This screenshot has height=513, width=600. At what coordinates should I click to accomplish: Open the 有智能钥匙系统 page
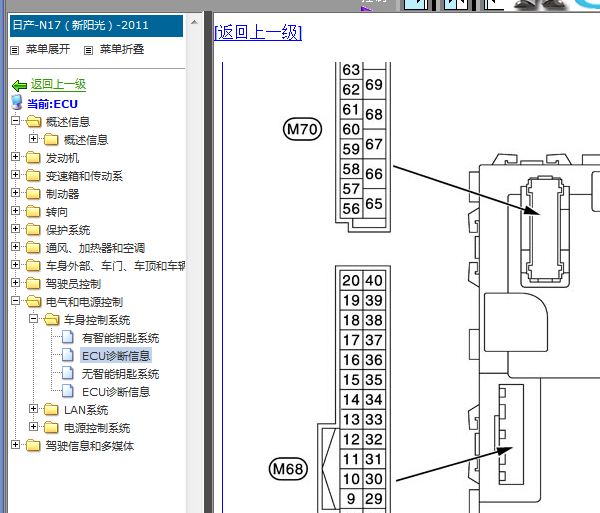click(120, 338)
